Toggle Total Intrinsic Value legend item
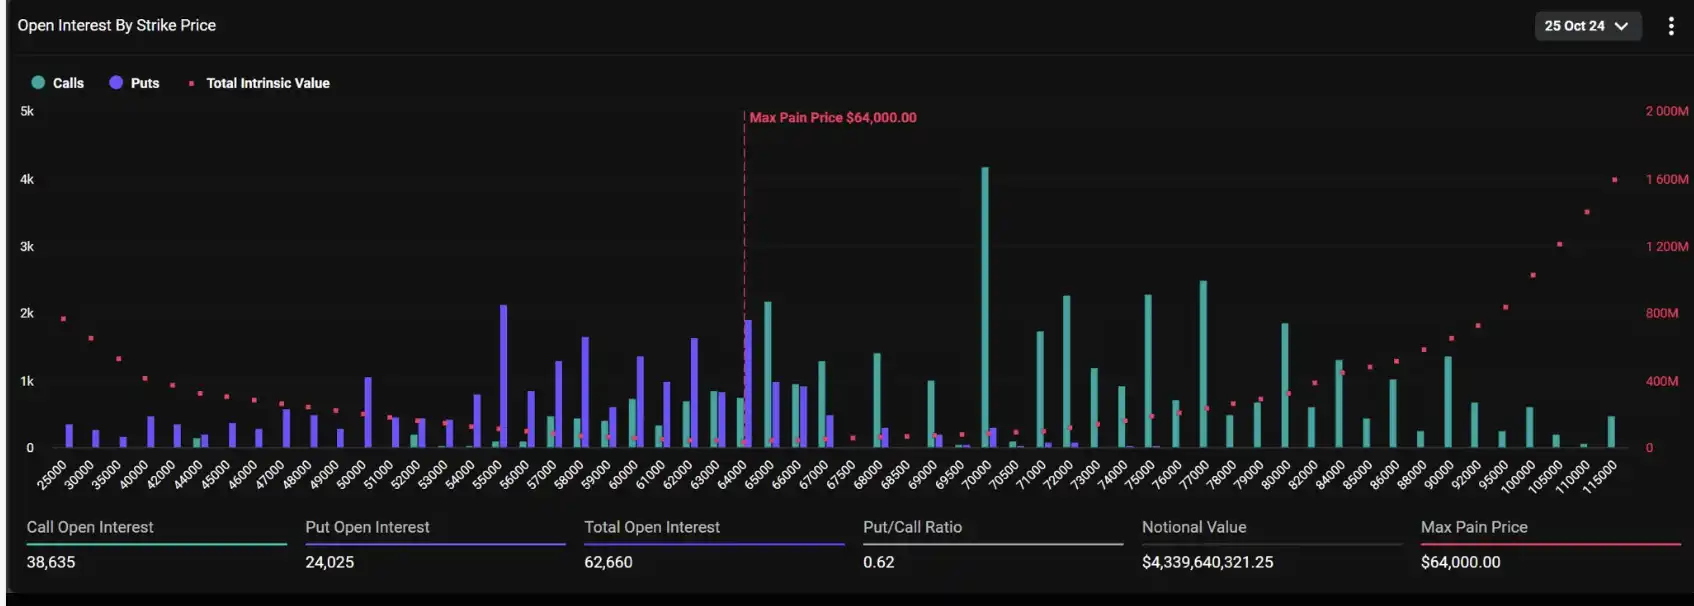The height and width of the screenshot is (606, 1694). click(267, 83)
